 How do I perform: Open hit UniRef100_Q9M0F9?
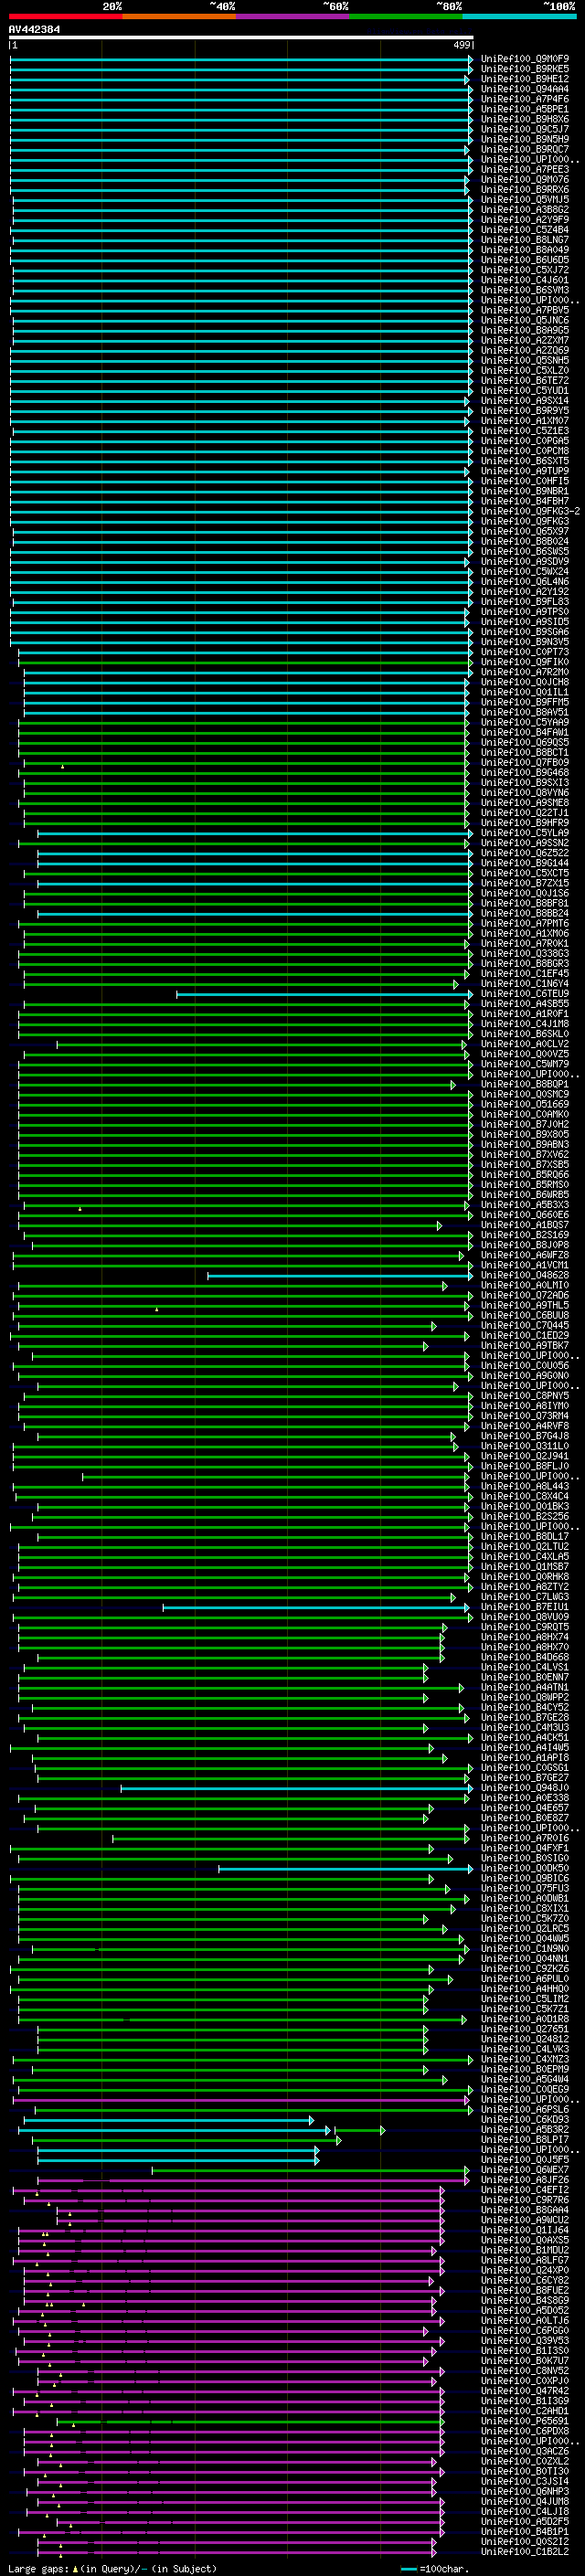(x=525, y=60)
